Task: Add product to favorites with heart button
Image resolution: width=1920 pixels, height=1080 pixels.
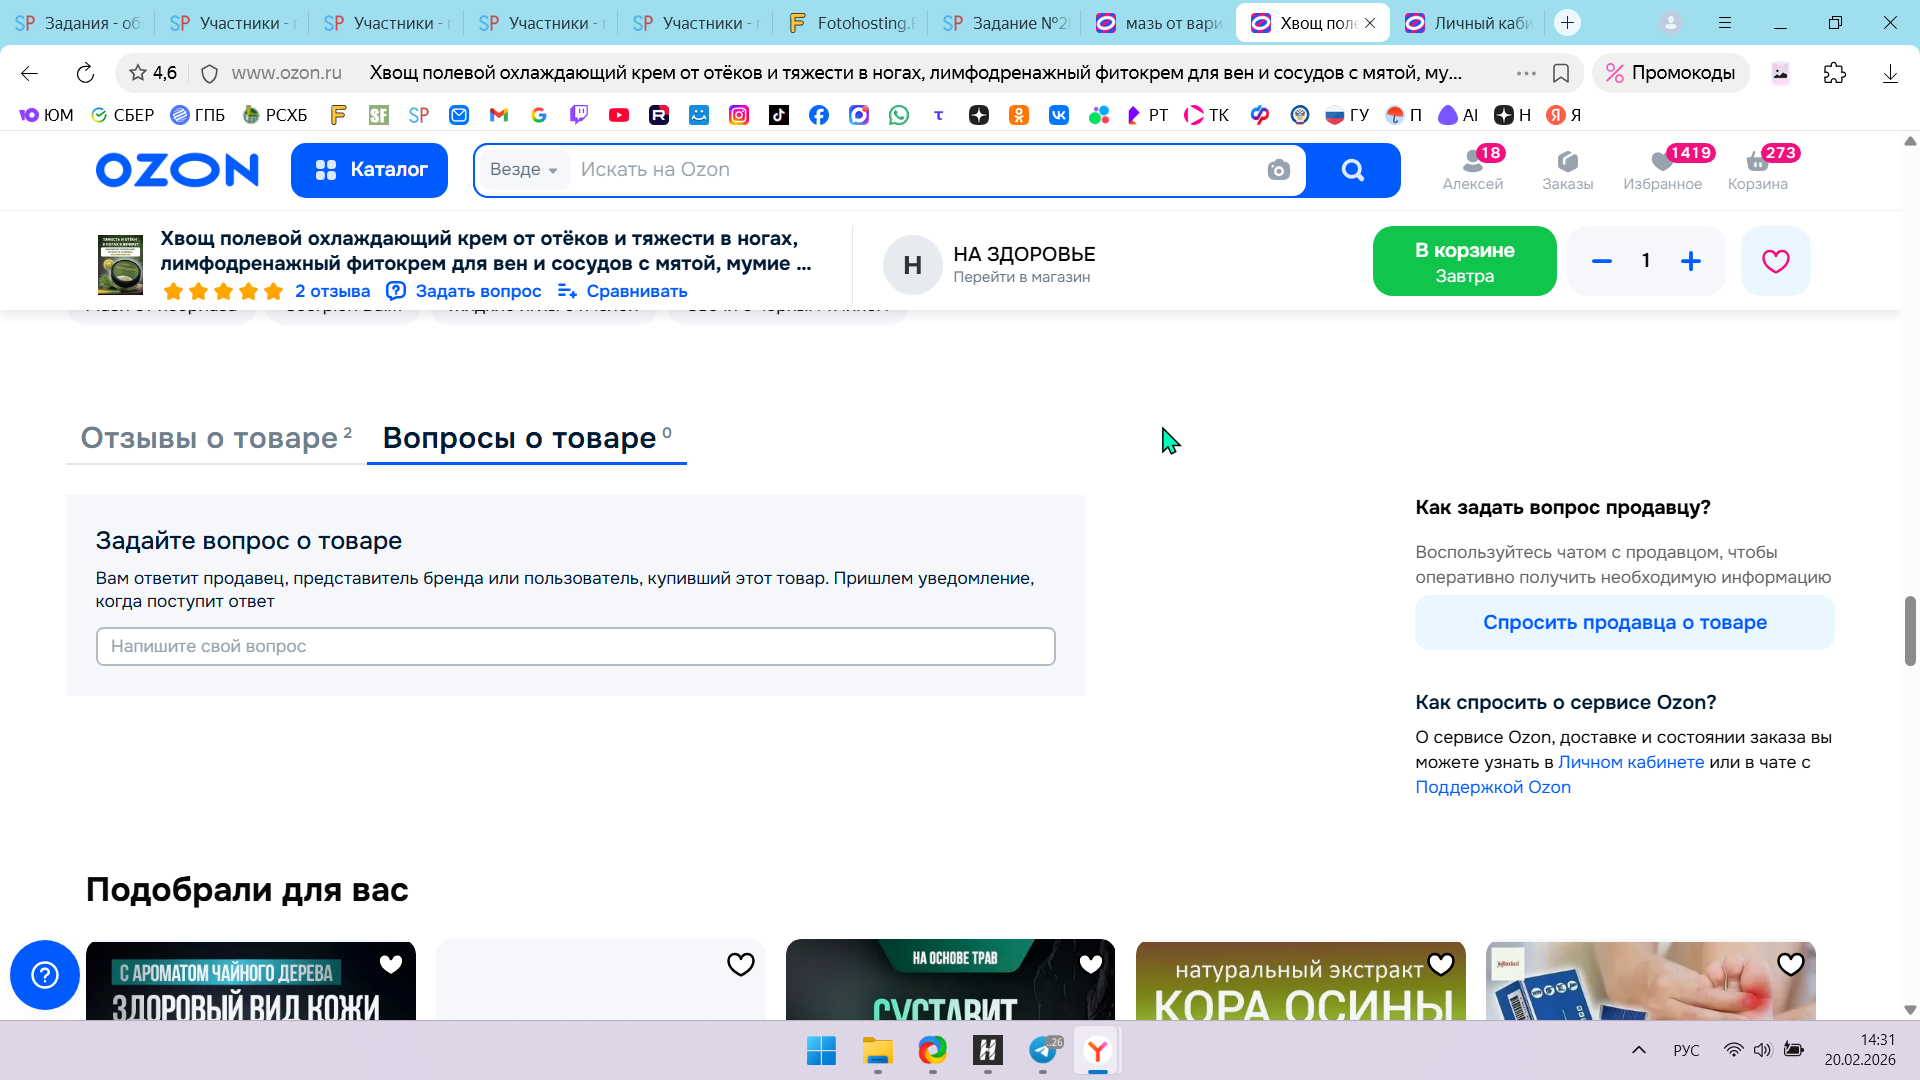Action: tap(1775, 261)
